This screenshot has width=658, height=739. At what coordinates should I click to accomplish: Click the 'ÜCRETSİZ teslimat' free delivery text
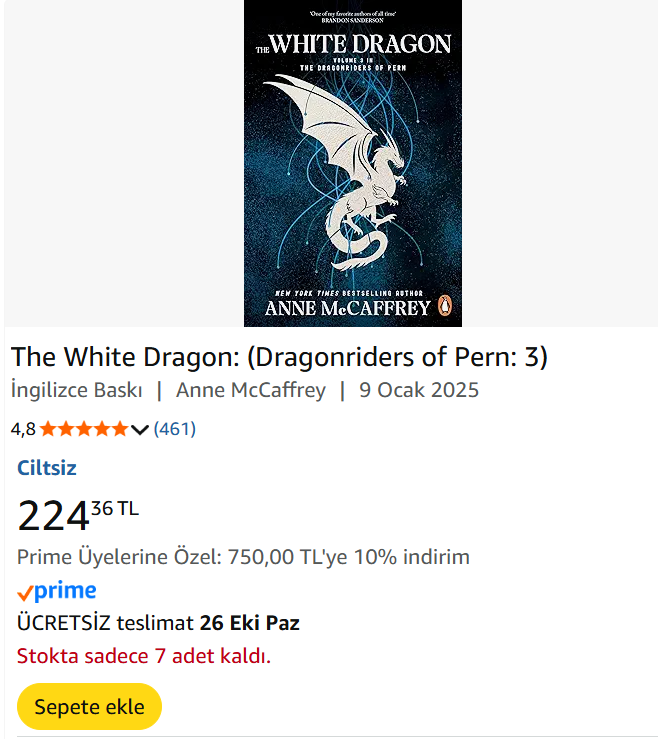click(105, 623)
